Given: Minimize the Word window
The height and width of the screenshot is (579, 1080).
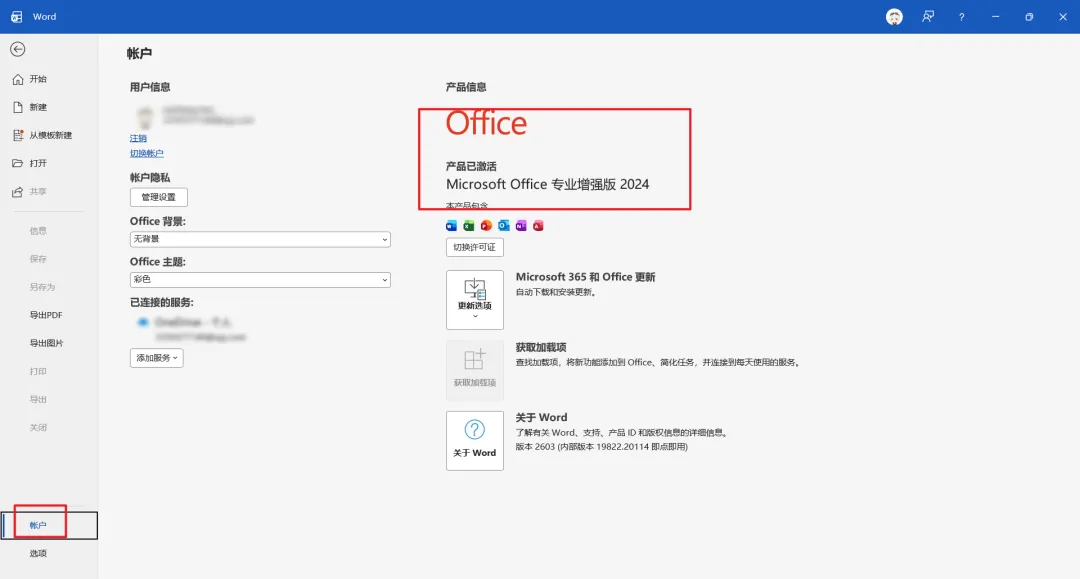Looking at the screenshot, I should [995, 17].
